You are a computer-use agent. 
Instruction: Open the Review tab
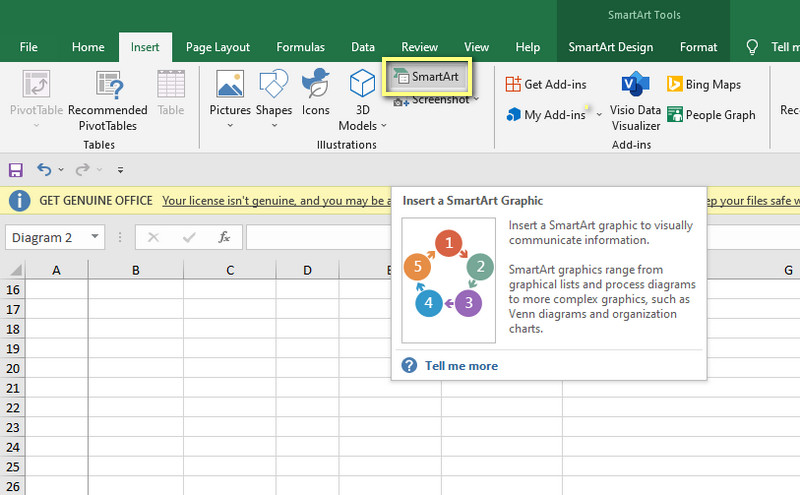pos(419,47)
